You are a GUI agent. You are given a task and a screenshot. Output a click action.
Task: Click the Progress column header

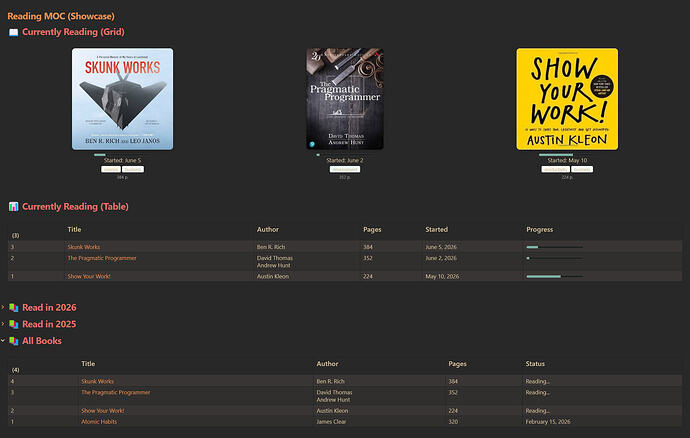coord(540,229)
